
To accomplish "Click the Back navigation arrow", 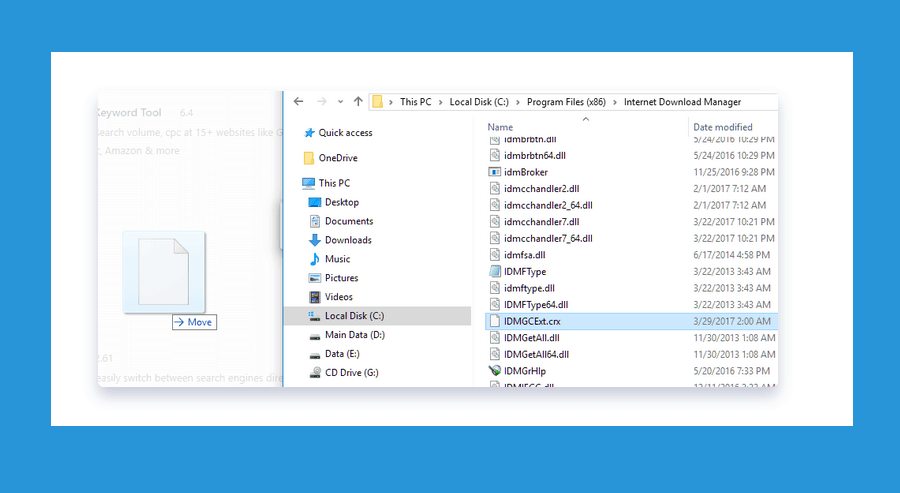I will 298,102.
